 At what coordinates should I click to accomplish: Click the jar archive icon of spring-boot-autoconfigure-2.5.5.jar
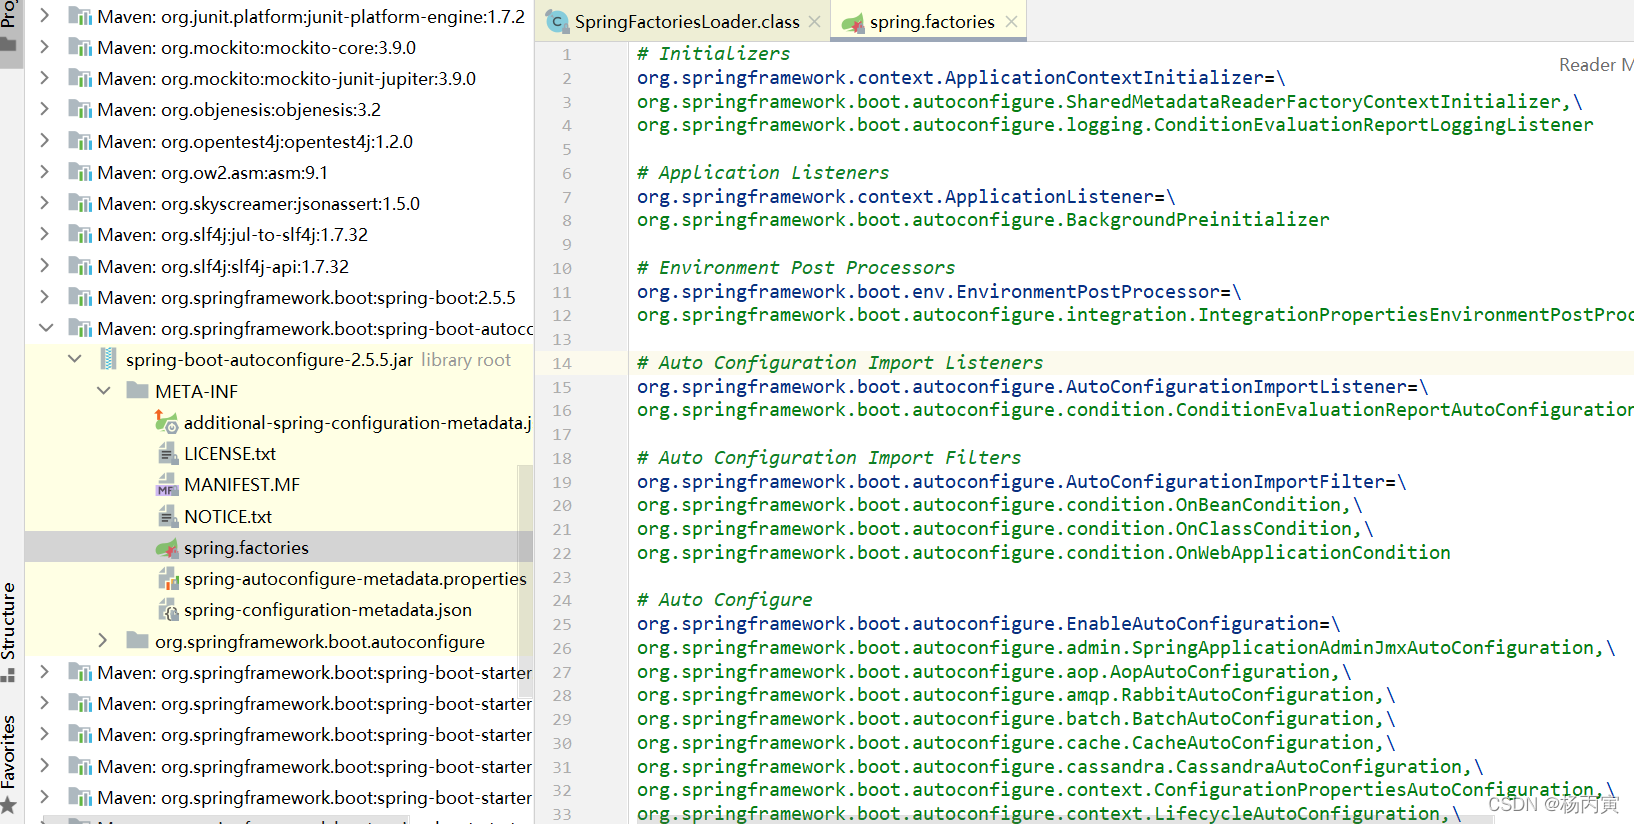pyautogui.click(x=109, y=359)
